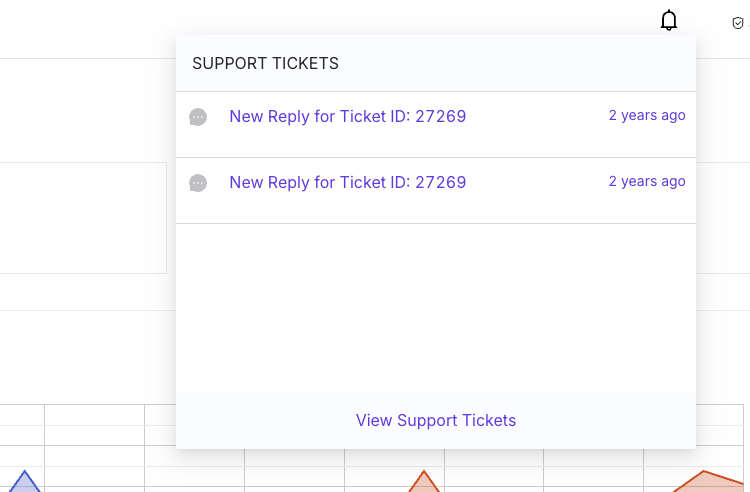
Task: Click the top header bar left of the panel
Action: coord(88,29)
